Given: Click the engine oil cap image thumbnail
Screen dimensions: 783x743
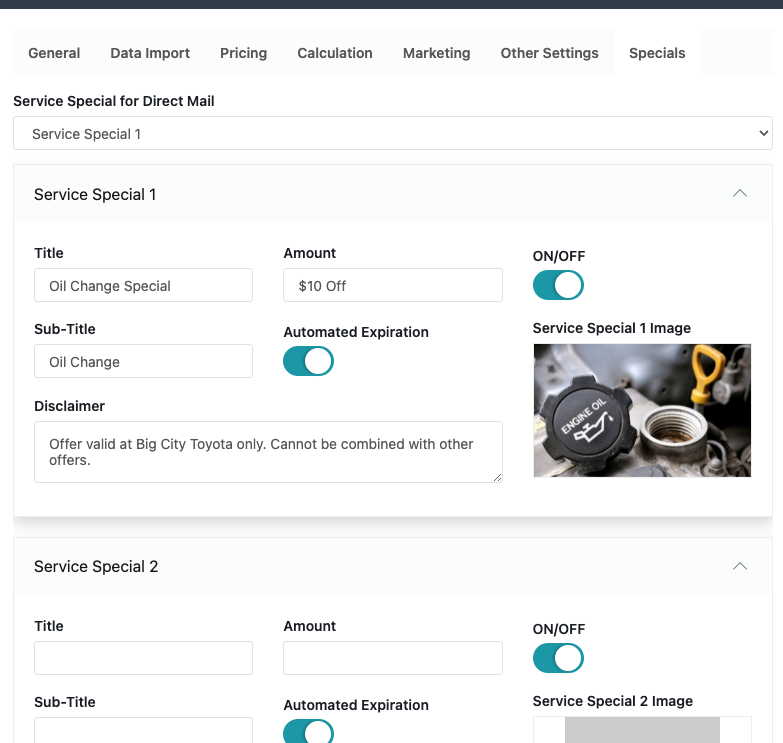Looking at the screenshot, I should pos(642,410).
